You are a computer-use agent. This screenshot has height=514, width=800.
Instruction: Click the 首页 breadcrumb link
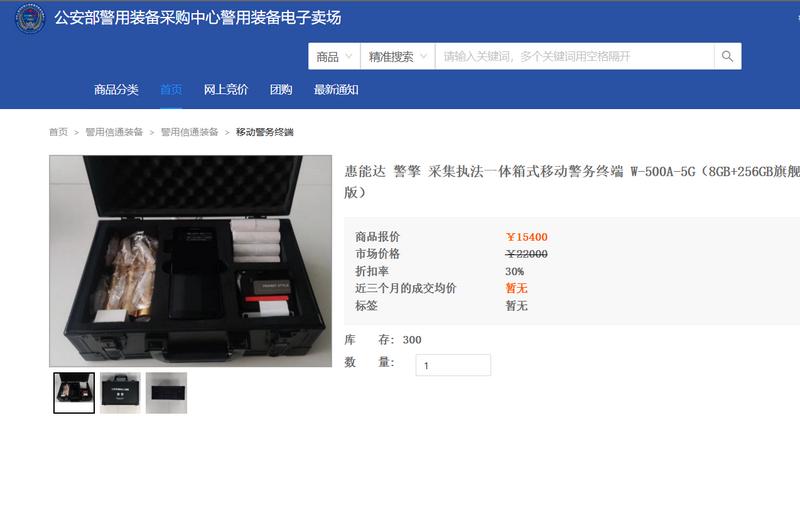[58, 132]
